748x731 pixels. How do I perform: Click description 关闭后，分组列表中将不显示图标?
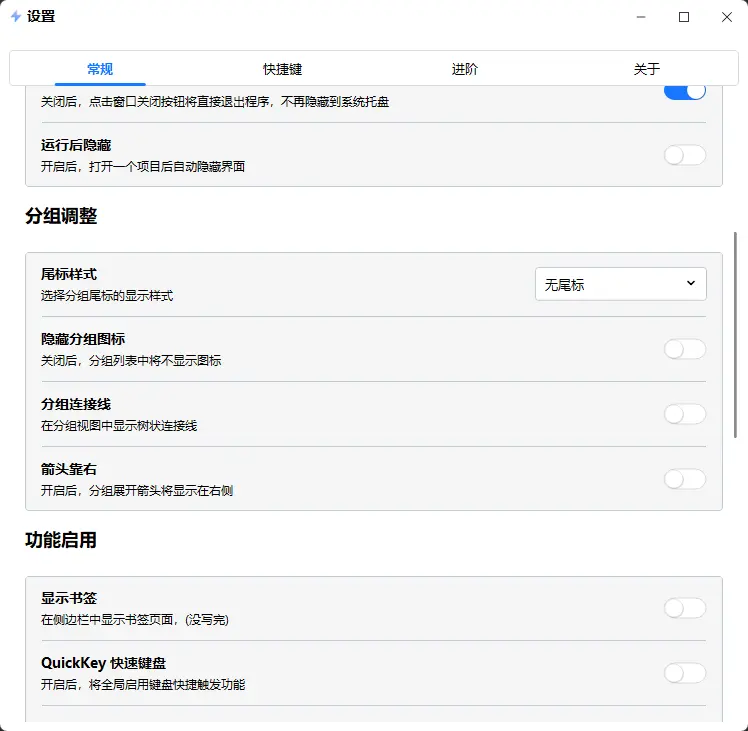(x=131, y=361)
